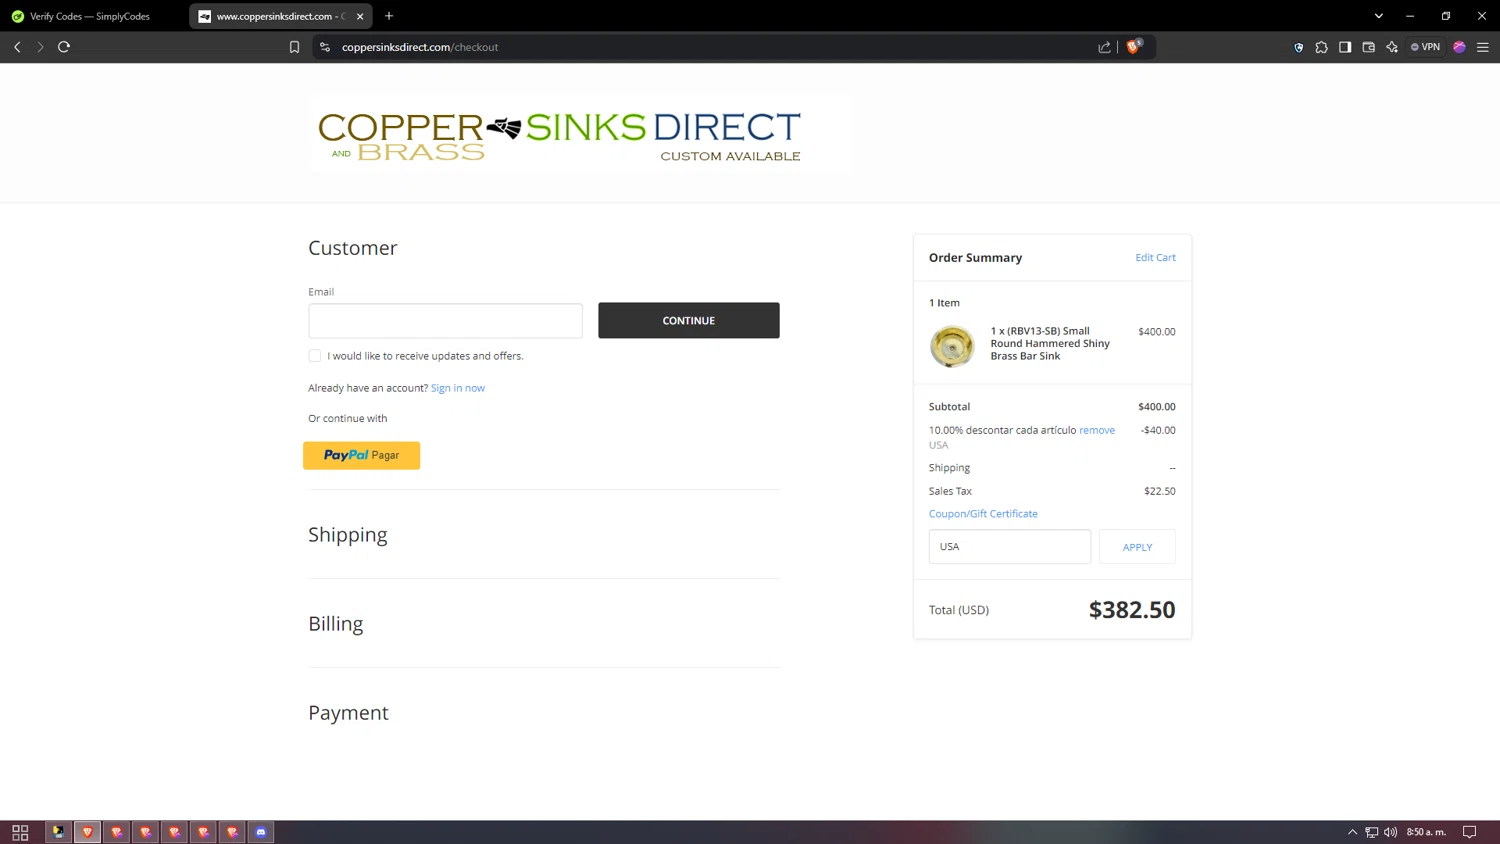Viewport: 1500px width, 844px height.
Task: Click the product name Small Round Hammered text
Action: click(x=1050, y=343)
